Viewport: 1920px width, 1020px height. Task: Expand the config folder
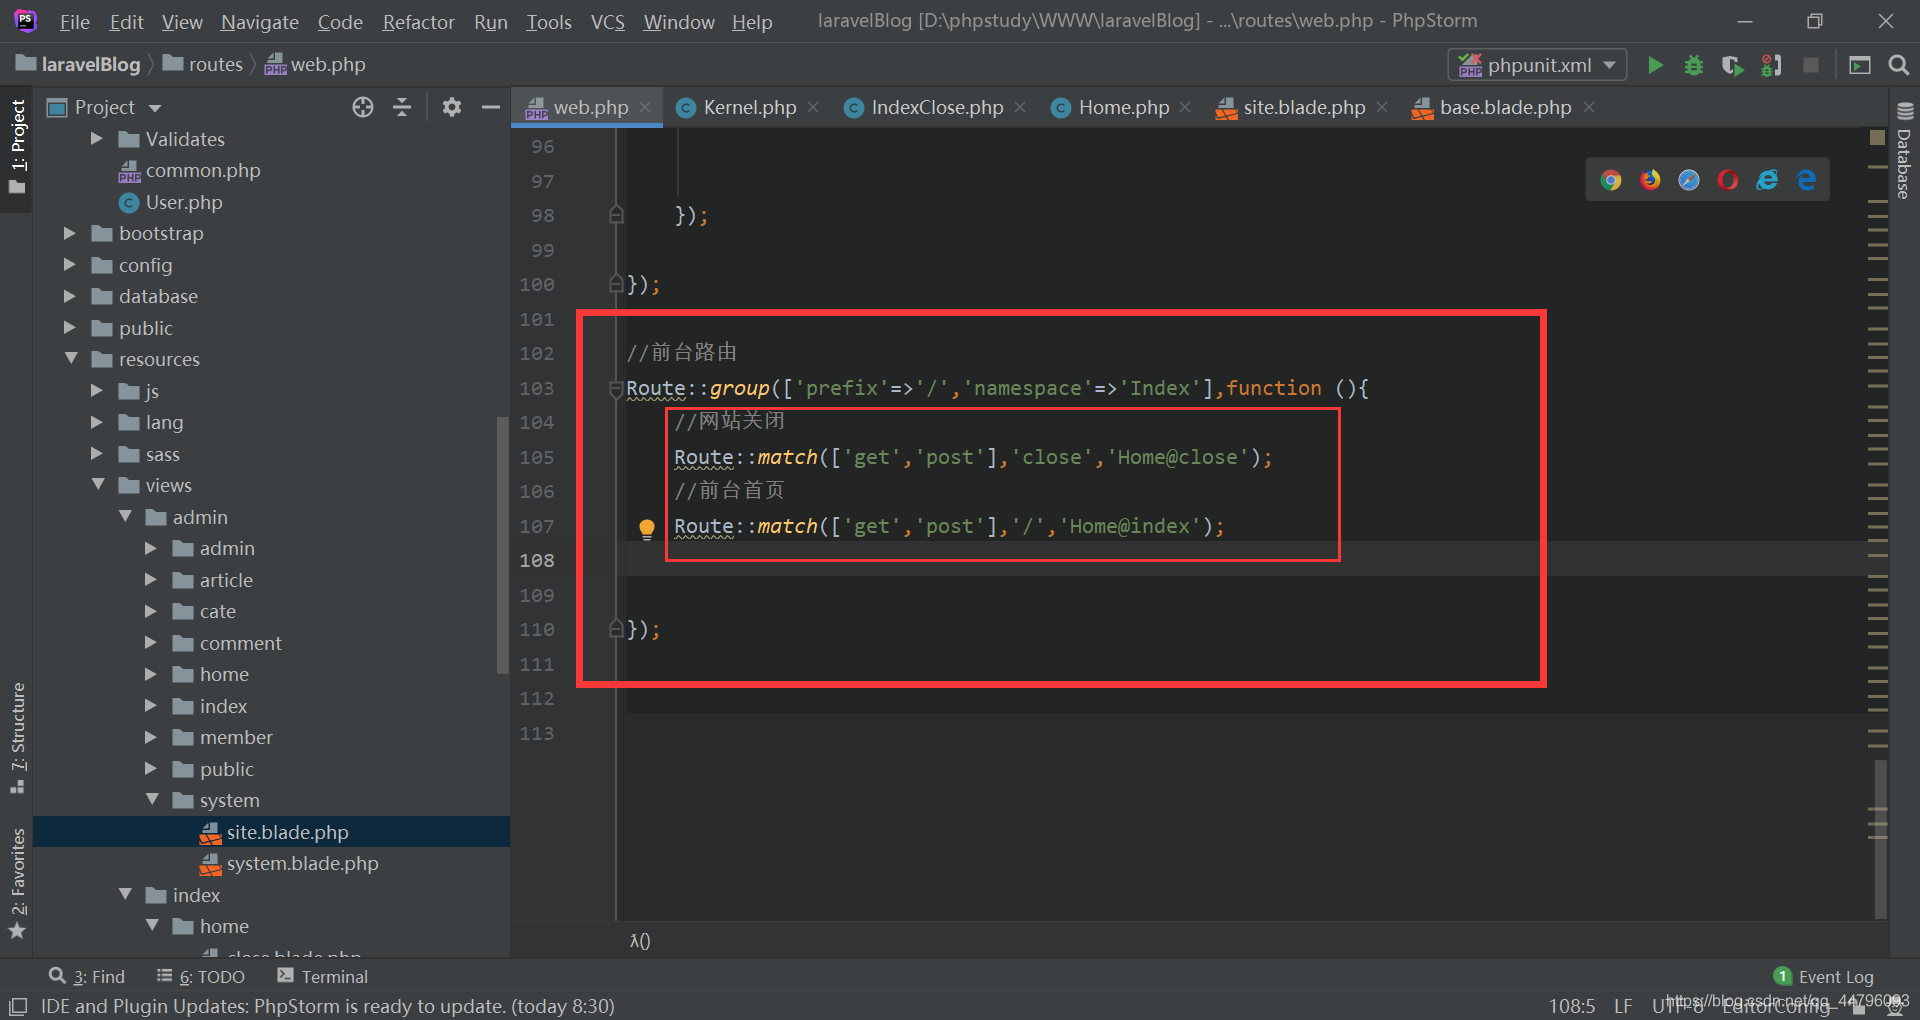pyautogui.click(x=70, y=265)
